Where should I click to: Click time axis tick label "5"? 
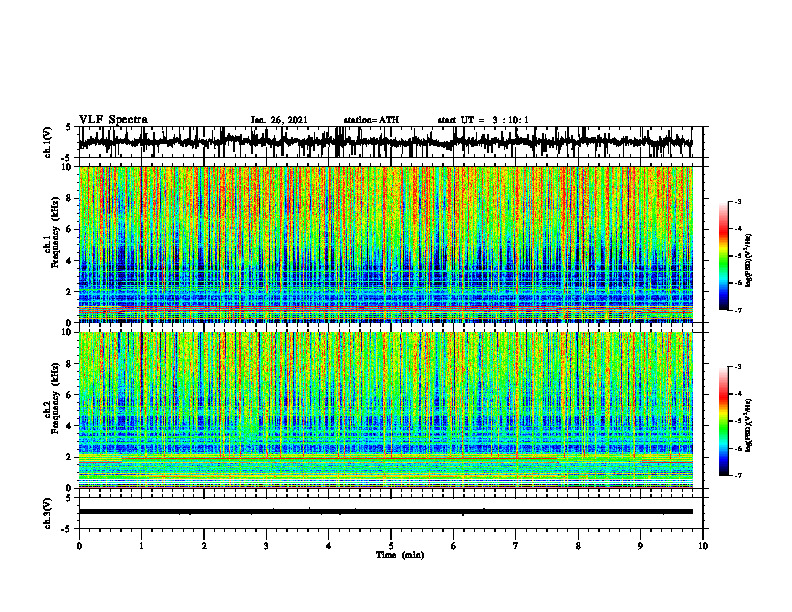(391, 546)
